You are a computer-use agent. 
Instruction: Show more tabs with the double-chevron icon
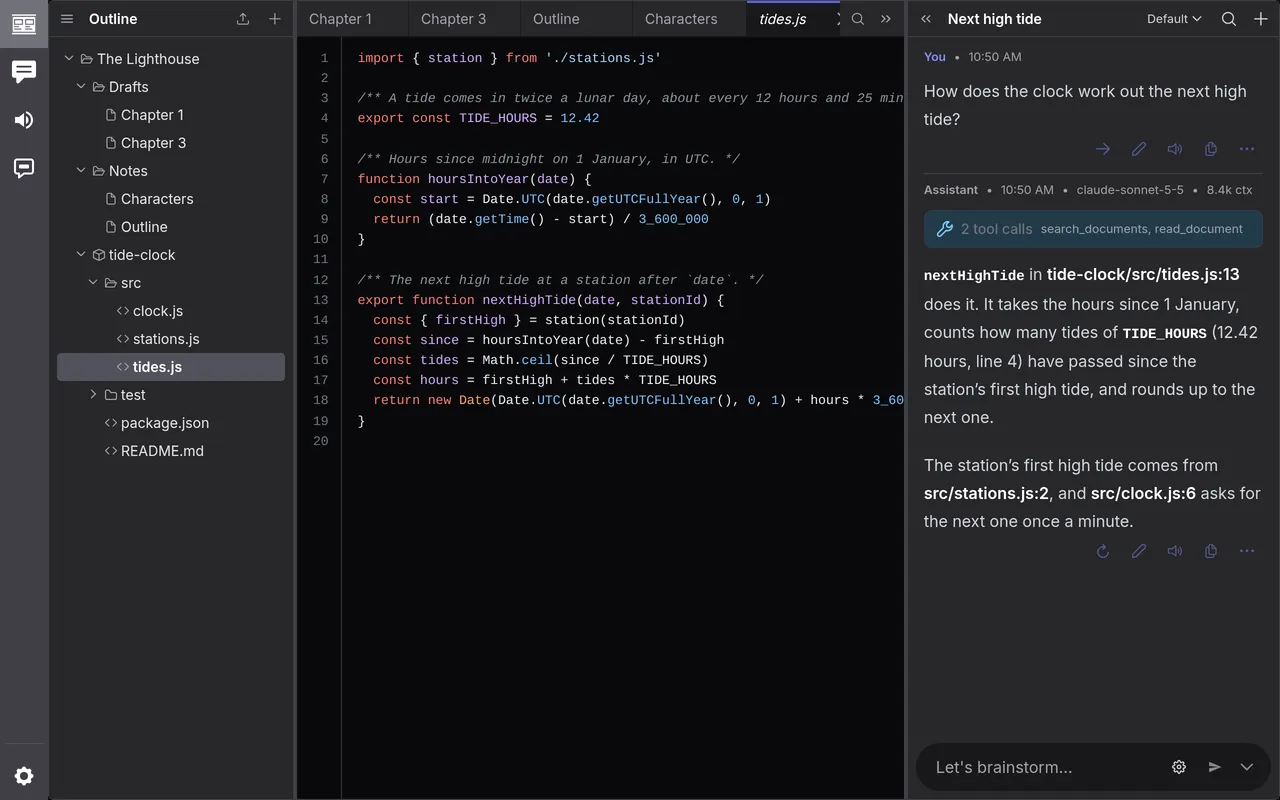886,19
